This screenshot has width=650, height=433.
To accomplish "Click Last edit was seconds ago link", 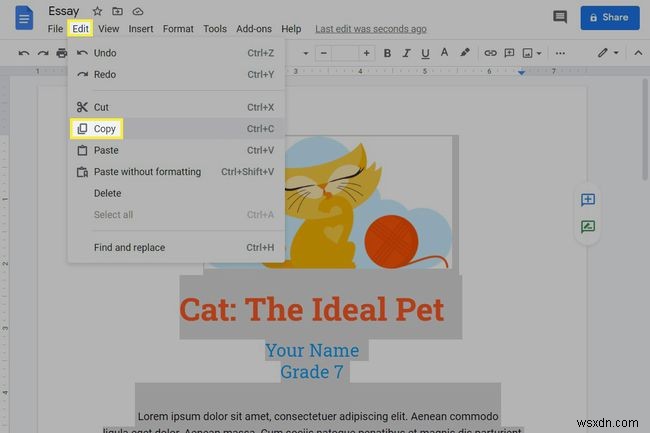I will click(371, 29).
